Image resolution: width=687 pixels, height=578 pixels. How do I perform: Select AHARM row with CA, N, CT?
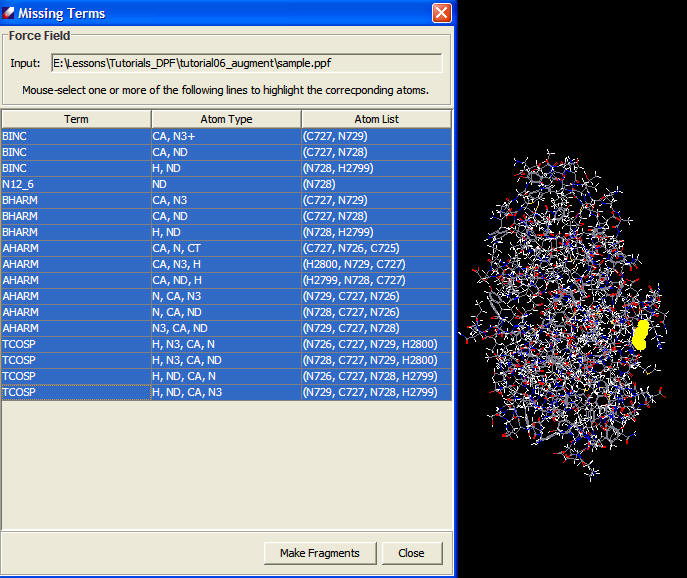(76, 248)
